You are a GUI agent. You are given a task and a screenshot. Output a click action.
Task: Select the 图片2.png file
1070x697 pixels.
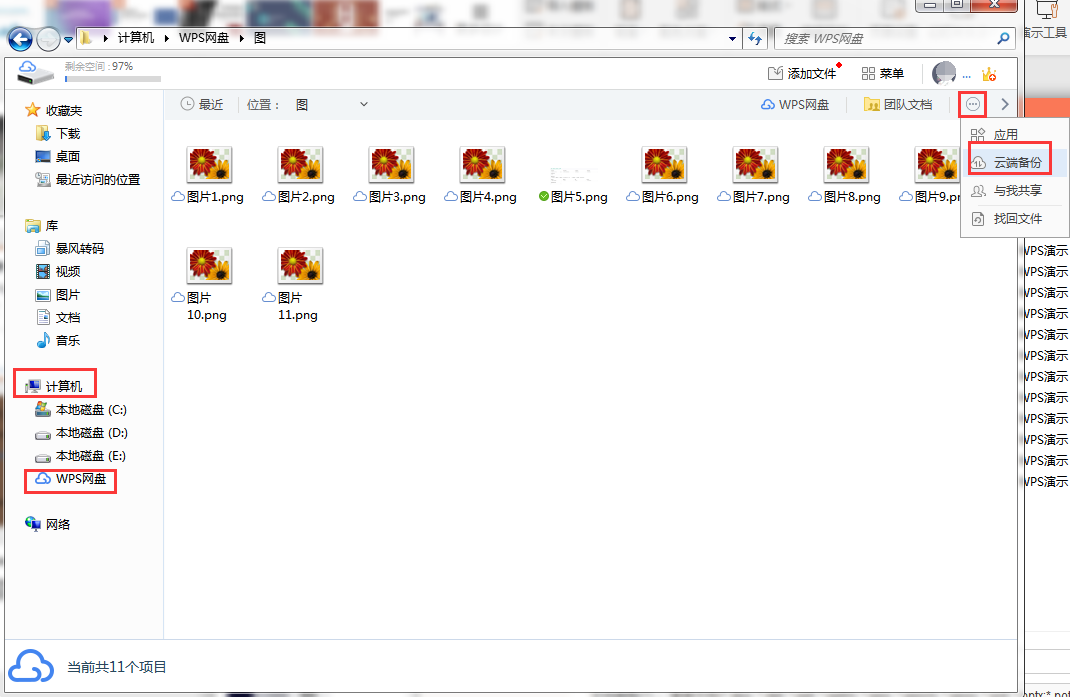click(x=300, y=175)
